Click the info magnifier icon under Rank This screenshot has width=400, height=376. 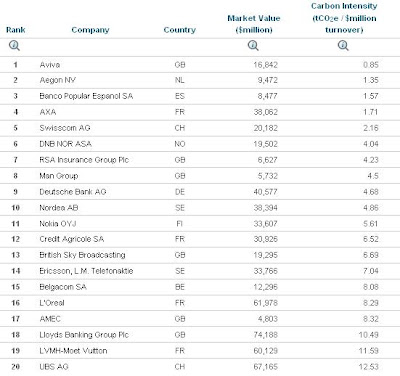14,45
